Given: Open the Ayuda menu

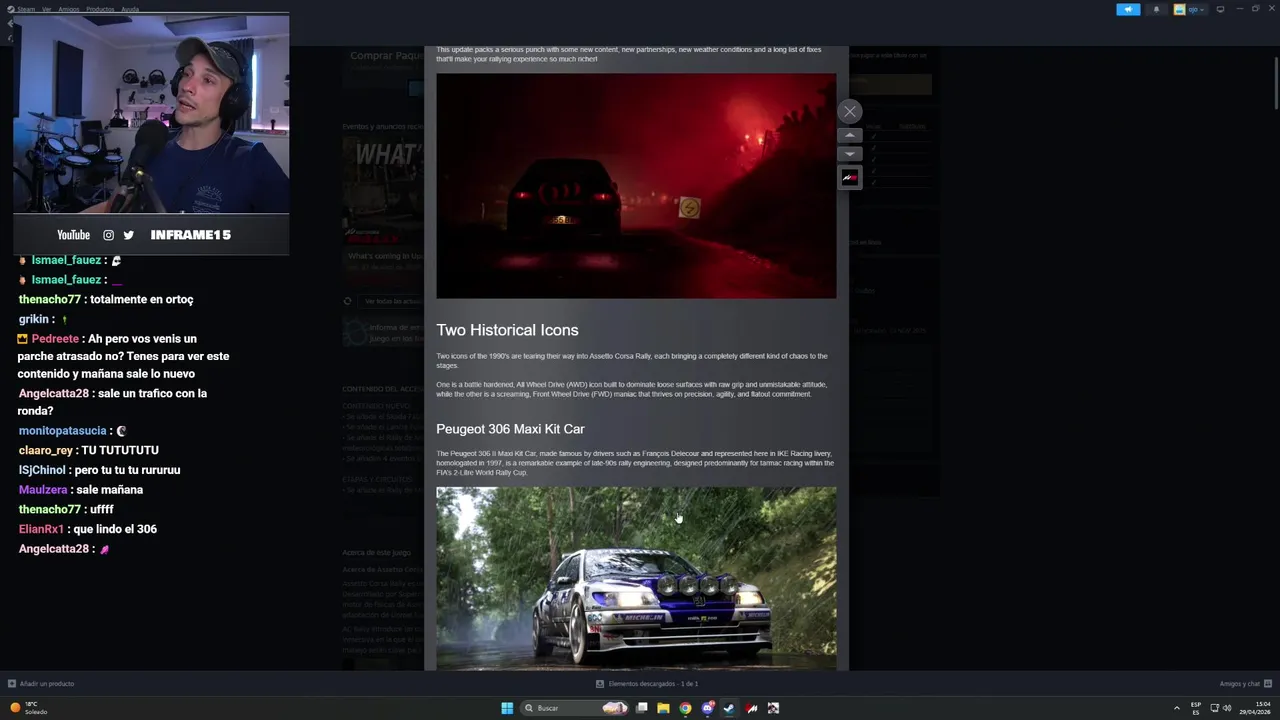Looking at the screenshot, I should click(x=130, y=9).
